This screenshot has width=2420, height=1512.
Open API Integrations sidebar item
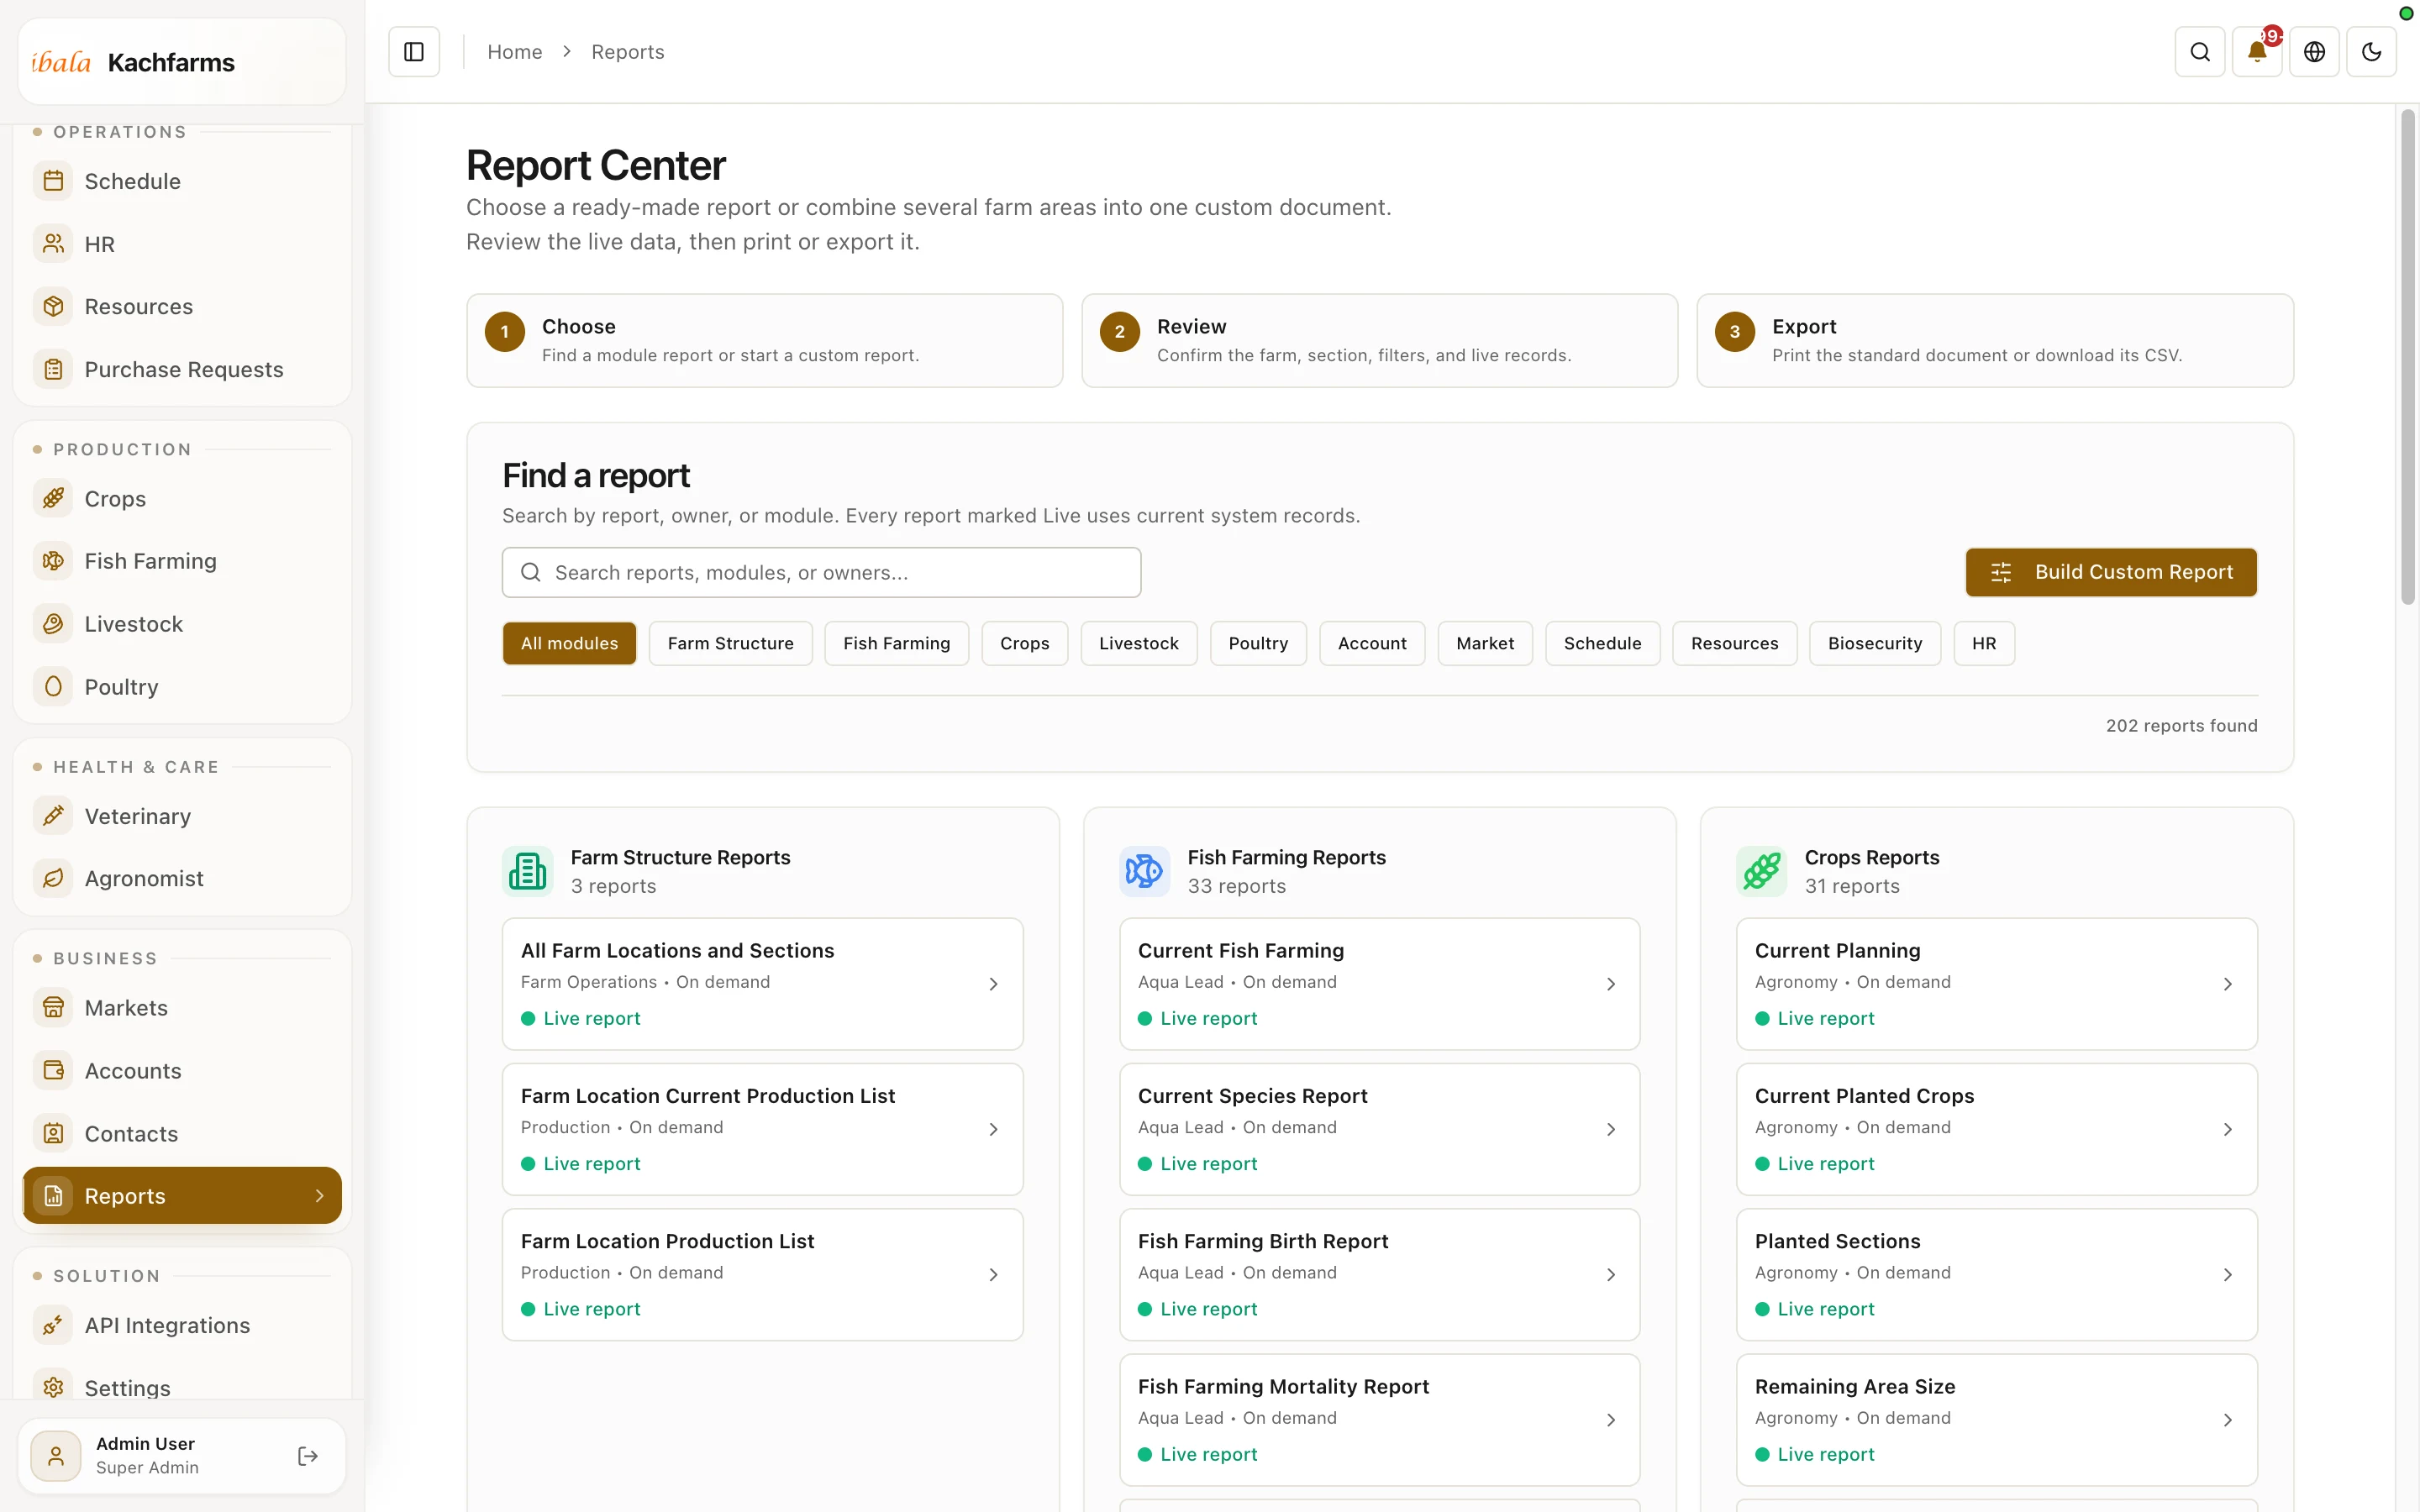(182, 1325)
